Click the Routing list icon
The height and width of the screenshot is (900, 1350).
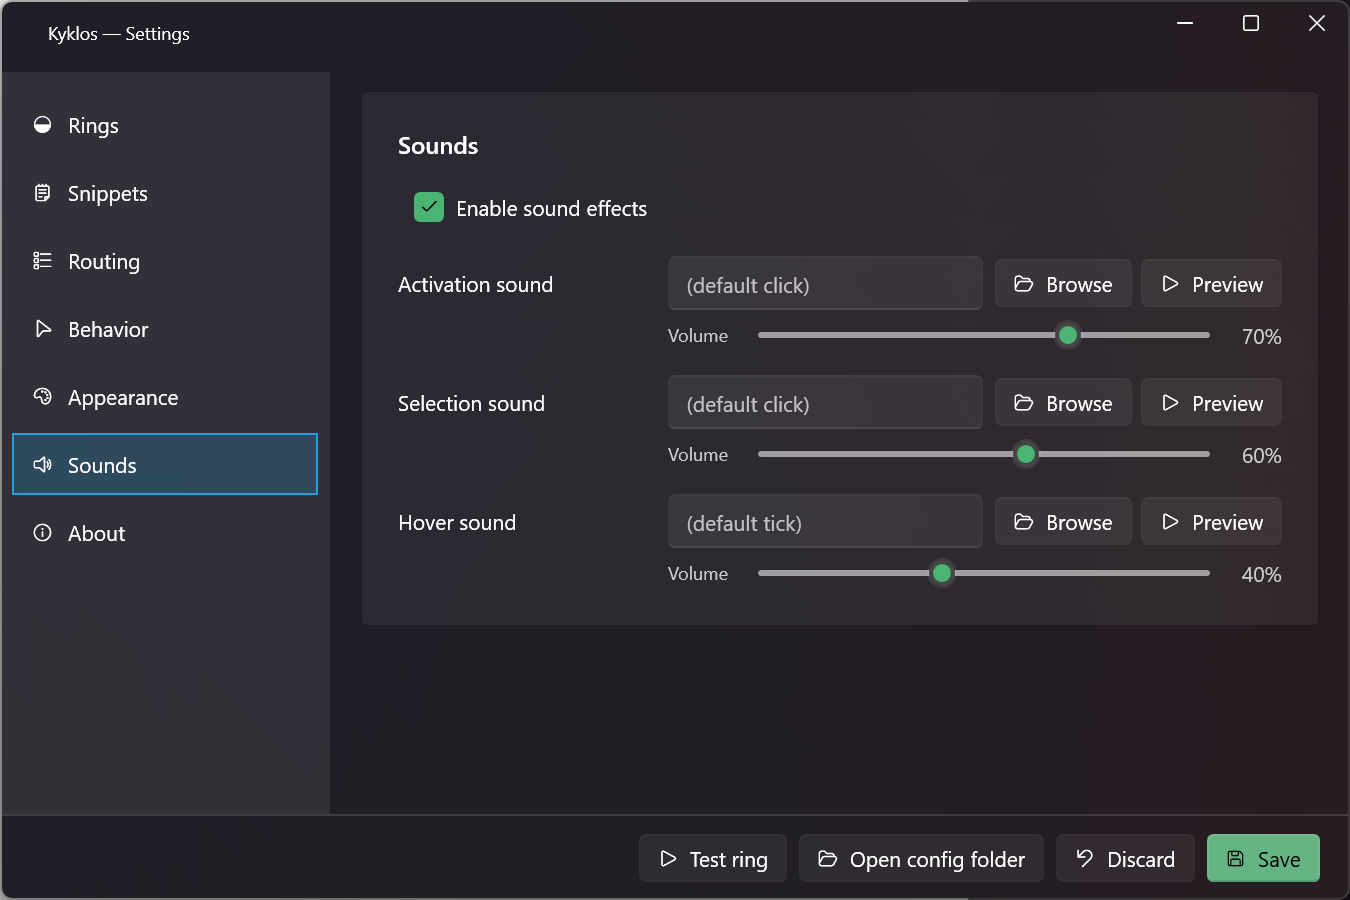click(x=42, y=261)
